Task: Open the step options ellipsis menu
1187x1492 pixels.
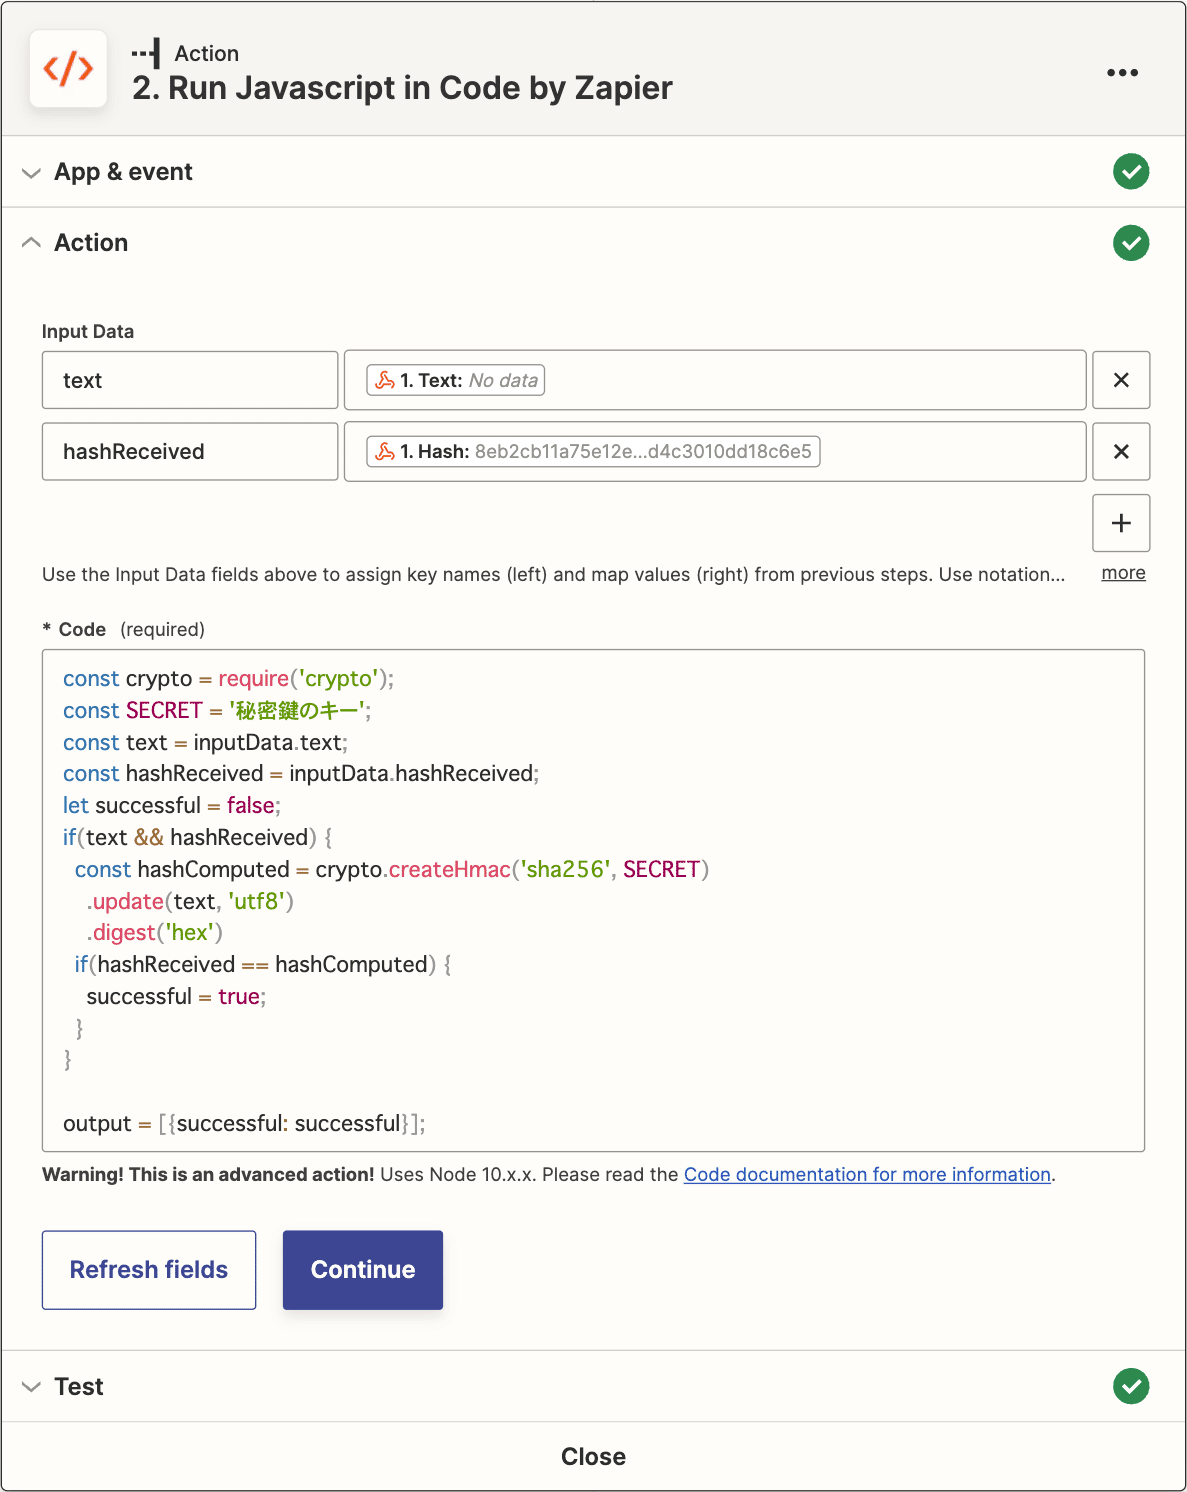Action: pyautogui.click(x=1122, y=71)
